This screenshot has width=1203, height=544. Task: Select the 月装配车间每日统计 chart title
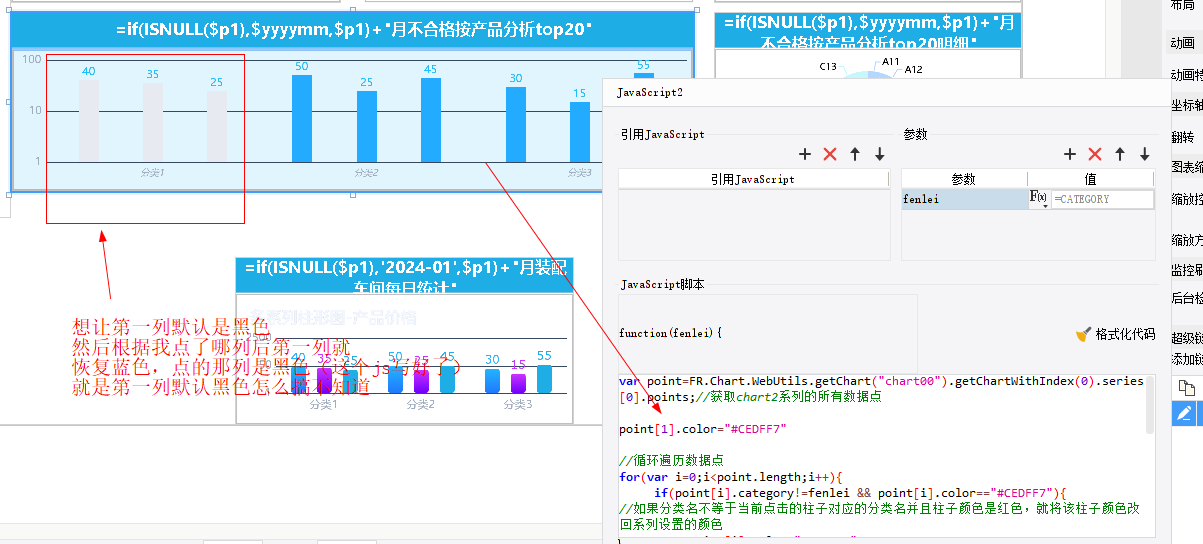tap(404, 276)
